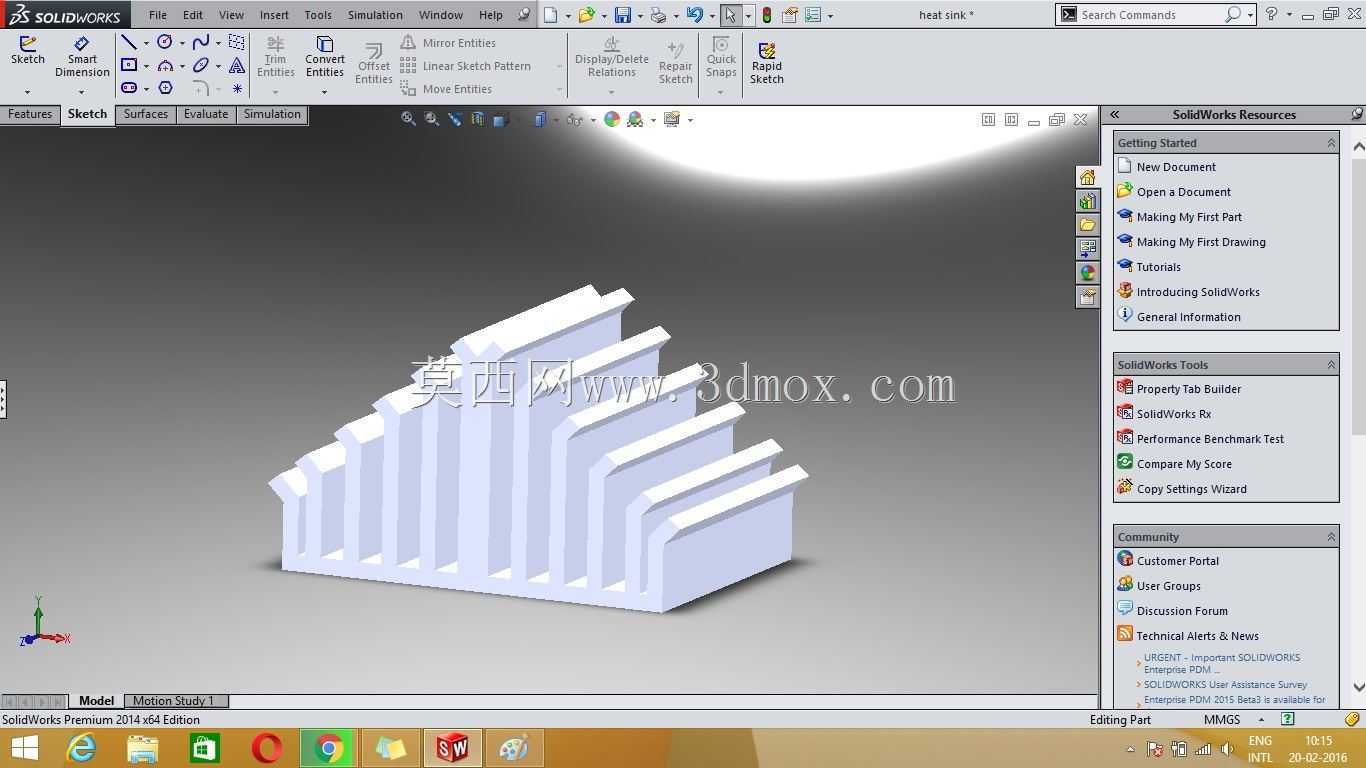
Task: Select the Straight Slot tool
Action: [129, 88]
